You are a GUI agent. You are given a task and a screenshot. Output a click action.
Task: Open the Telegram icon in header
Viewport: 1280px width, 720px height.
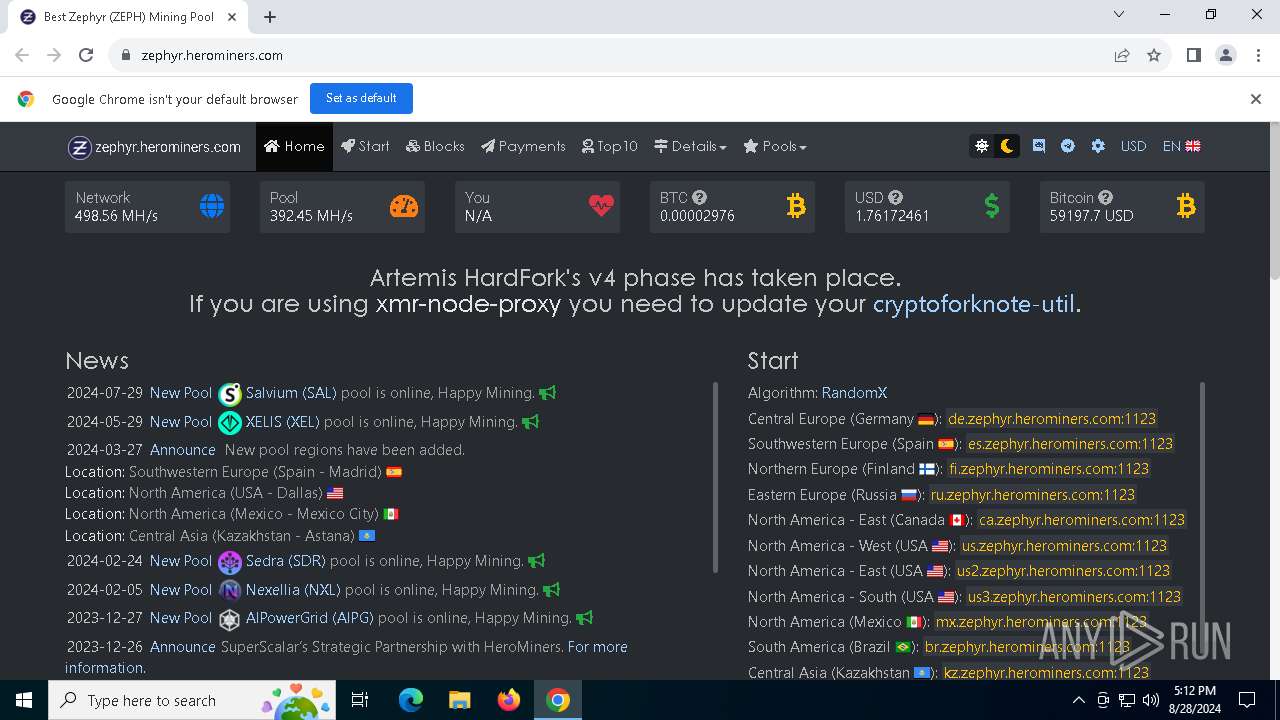point(1068,146)
